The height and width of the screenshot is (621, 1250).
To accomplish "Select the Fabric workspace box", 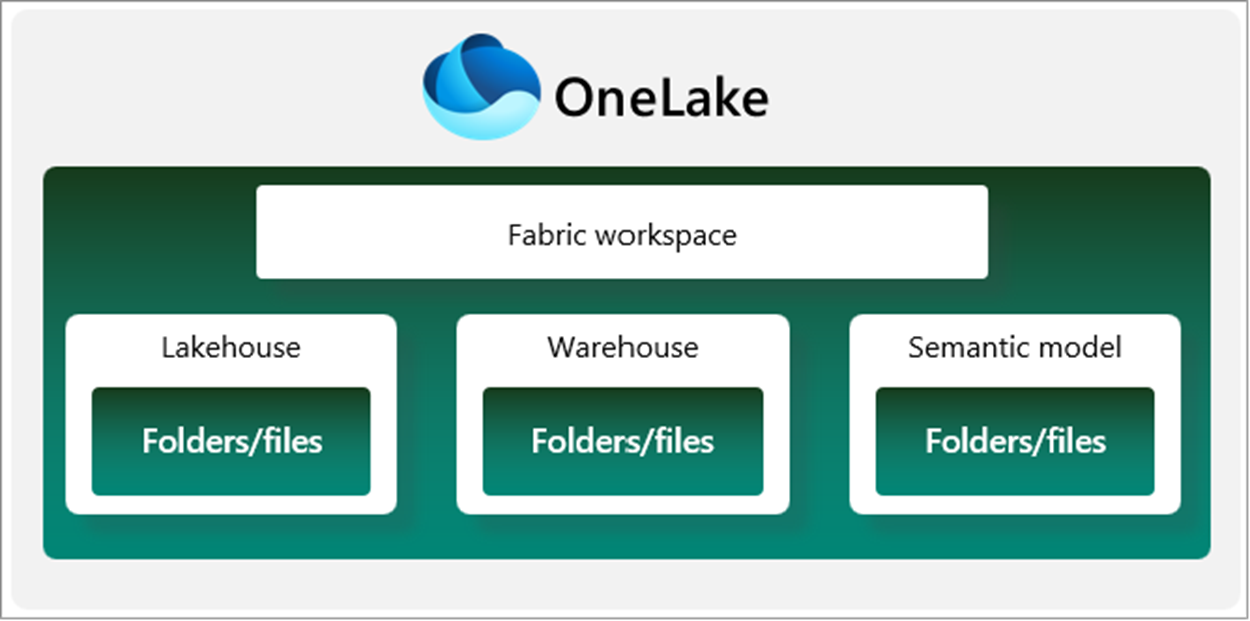I will point(622,232).
